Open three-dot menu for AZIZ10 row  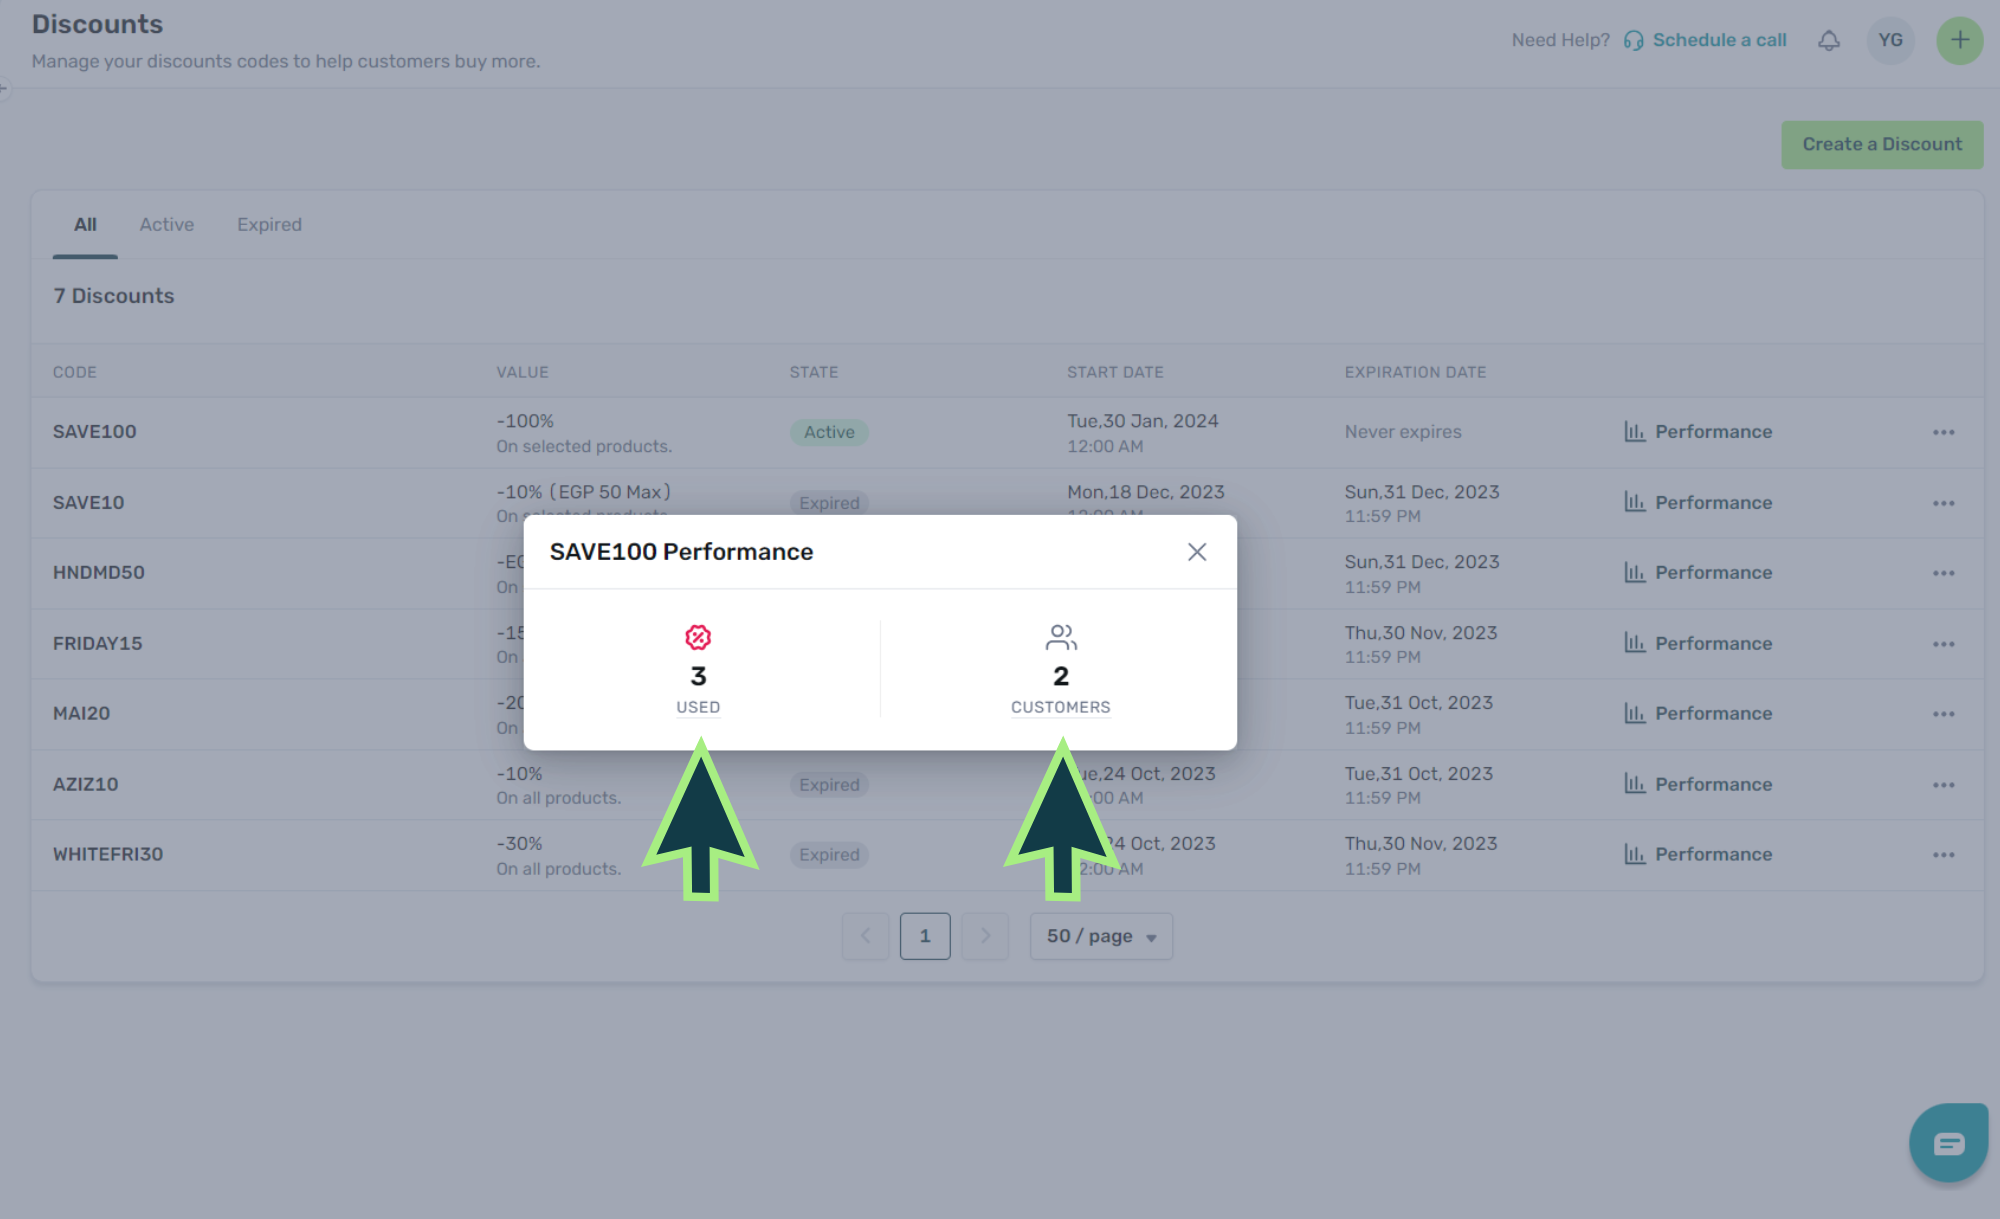[x=1943, y=784]
